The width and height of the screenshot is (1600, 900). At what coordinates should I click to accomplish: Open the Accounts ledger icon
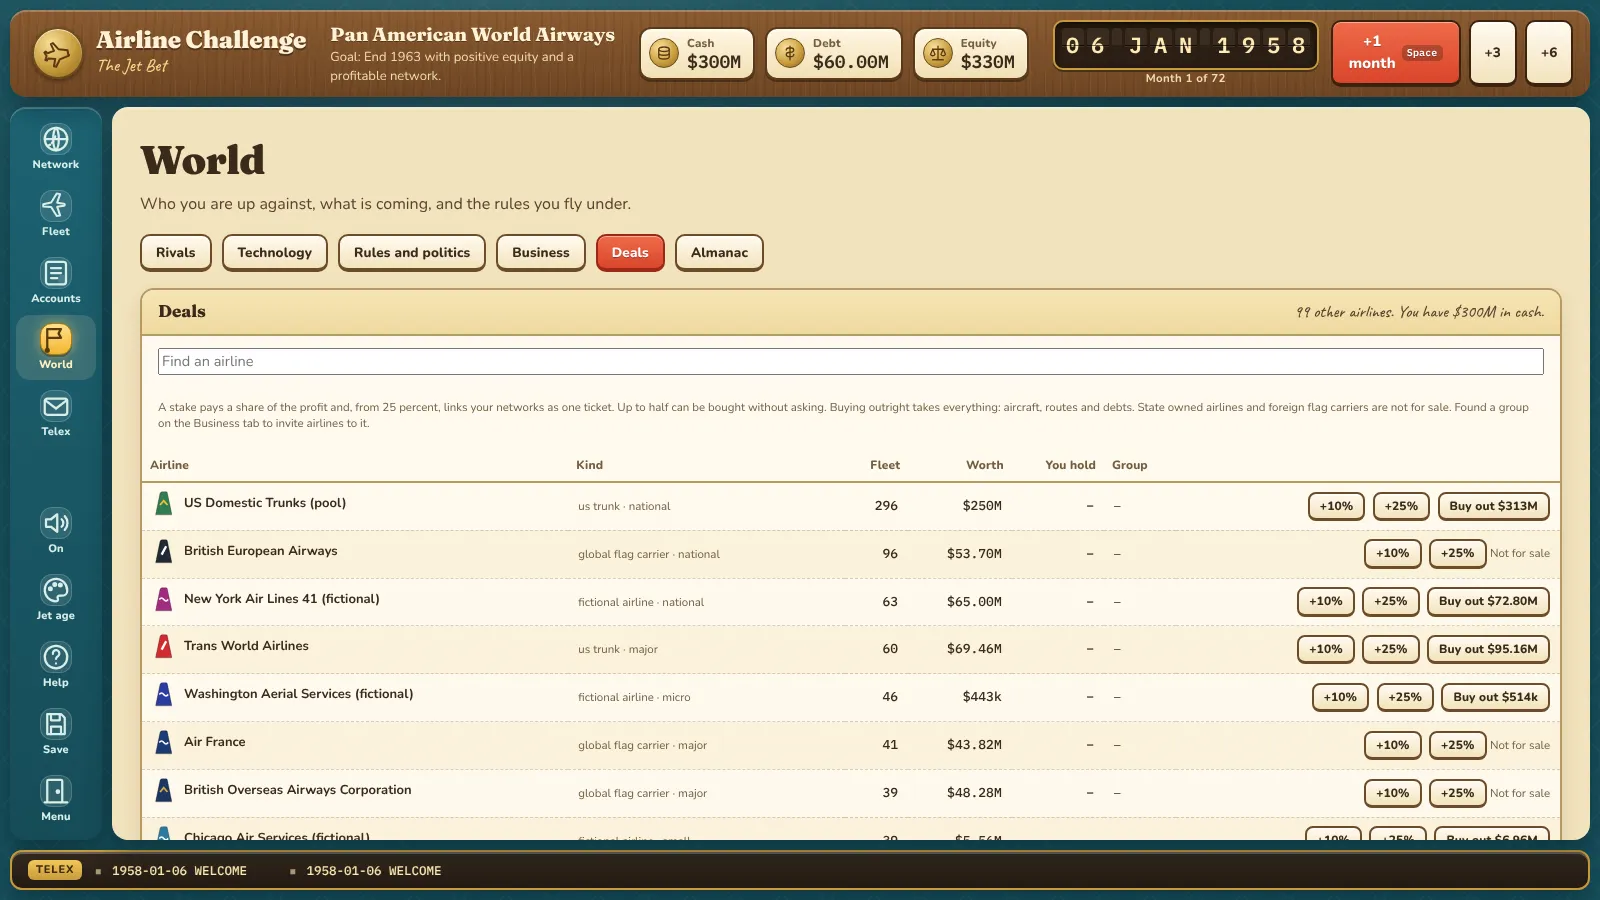[x=56, y=273]
